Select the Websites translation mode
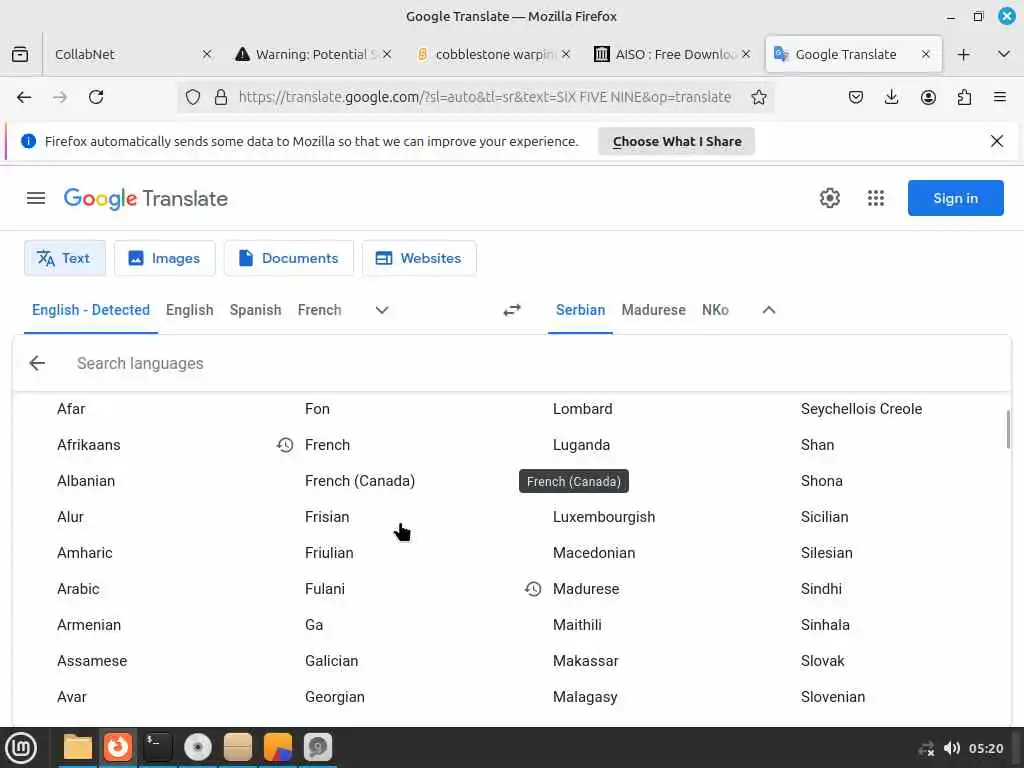This screenshot has width=1024, height=768. click(419, 259)
